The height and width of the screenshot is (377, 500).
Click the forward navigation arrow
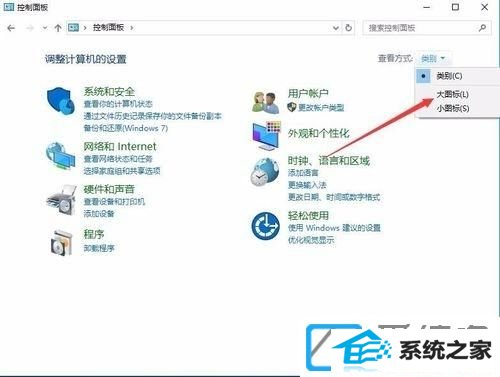coord(30,28)
